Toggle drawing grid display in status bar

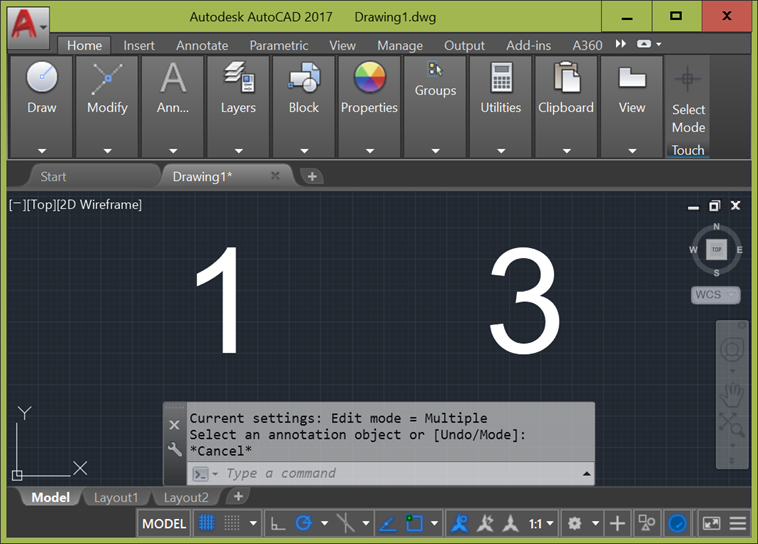(x=207, y=523)
